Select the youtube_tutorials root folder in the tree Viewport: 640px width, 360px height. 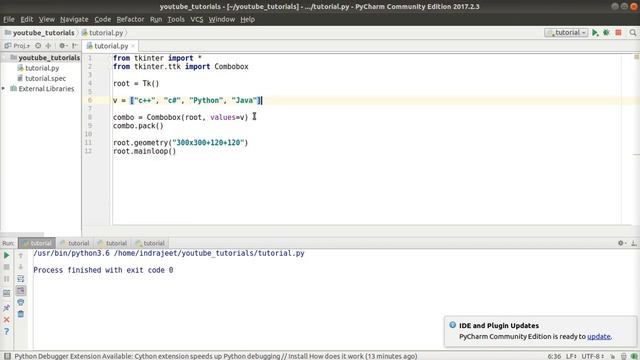45,58
